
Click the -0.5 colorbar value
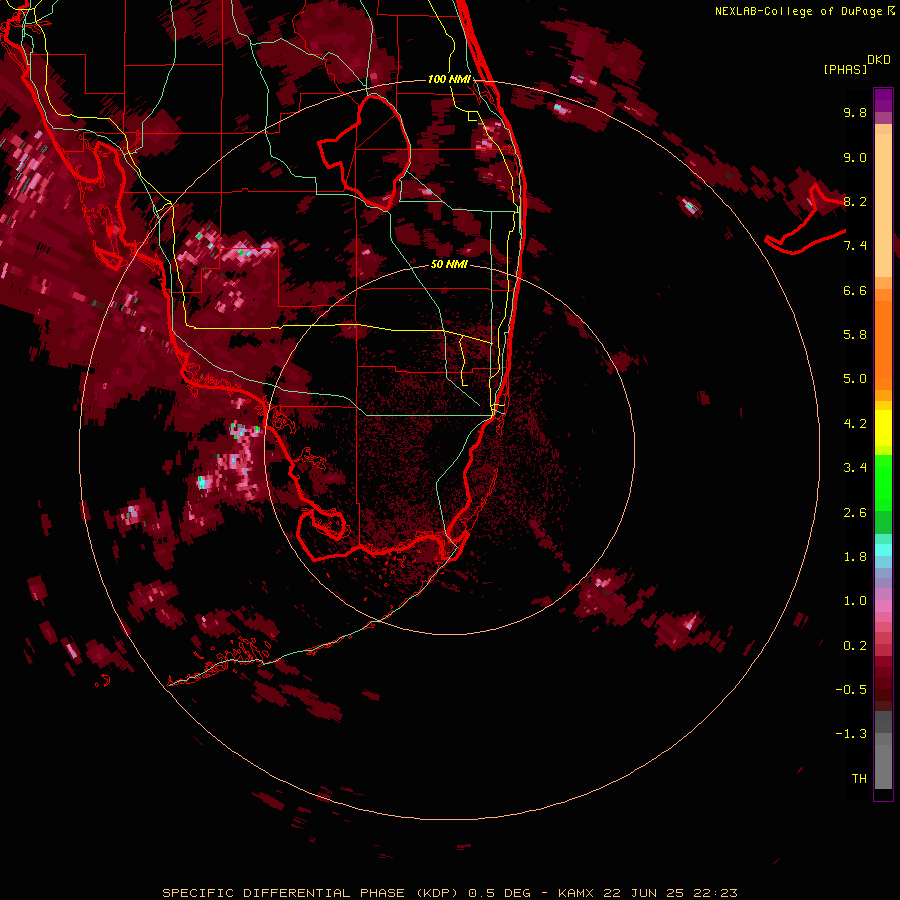click(851, 690)
